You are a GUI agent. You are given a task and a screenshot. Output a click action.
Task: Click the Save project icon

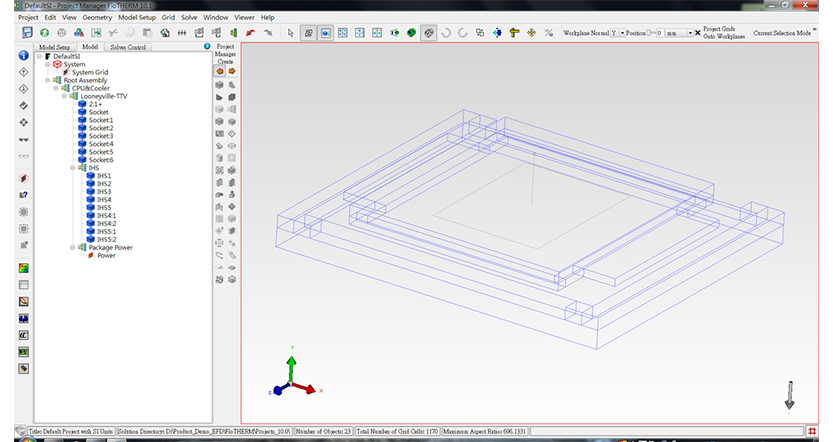pos(27,32)
